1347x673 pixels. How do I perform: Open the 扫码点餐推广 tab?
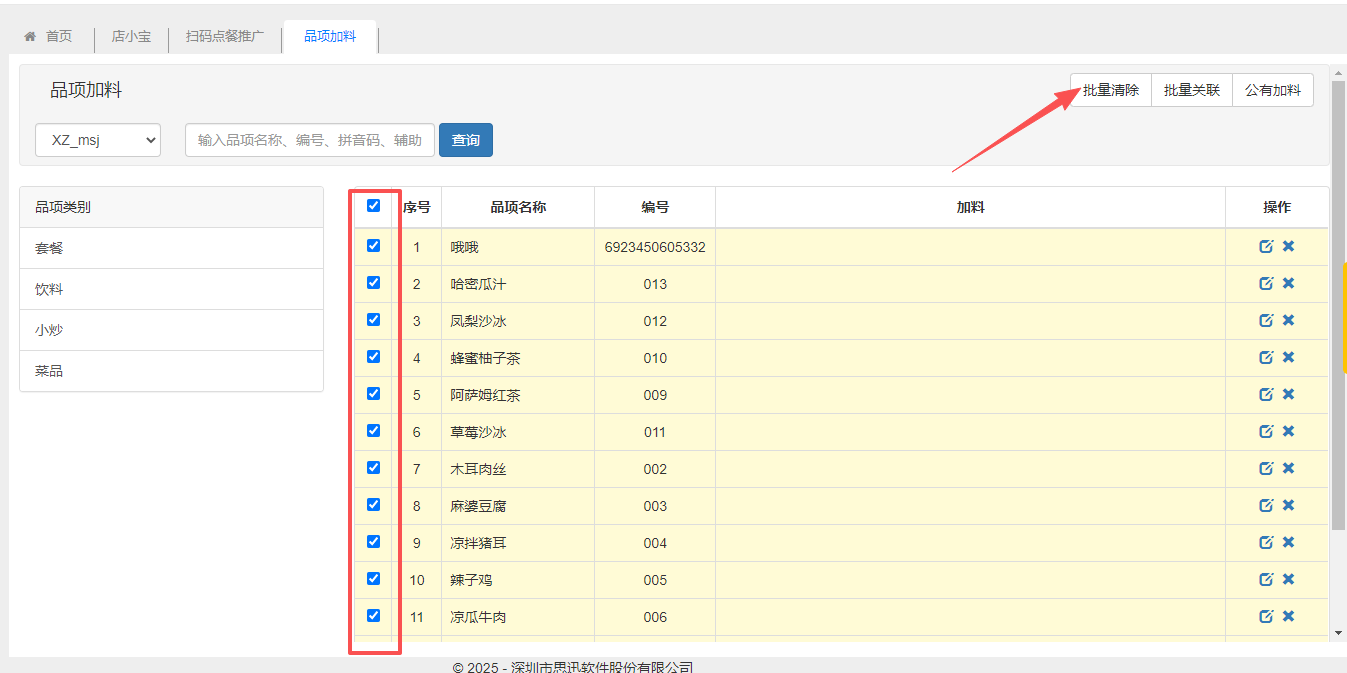point(225,37)
